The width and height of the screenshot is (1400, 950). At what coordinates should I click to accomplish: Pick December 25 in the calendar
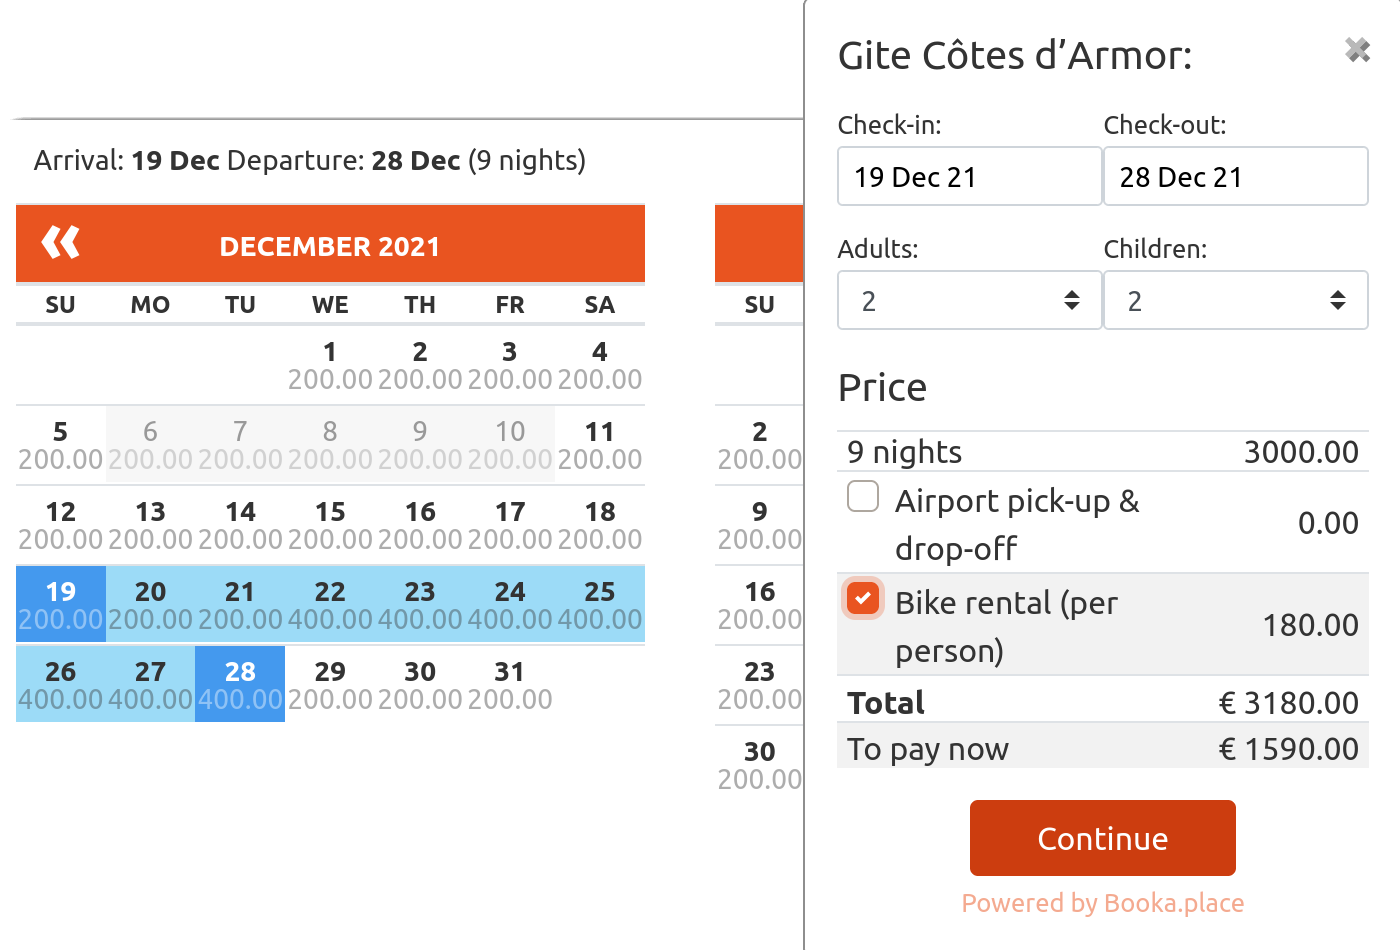coord(600,604)
